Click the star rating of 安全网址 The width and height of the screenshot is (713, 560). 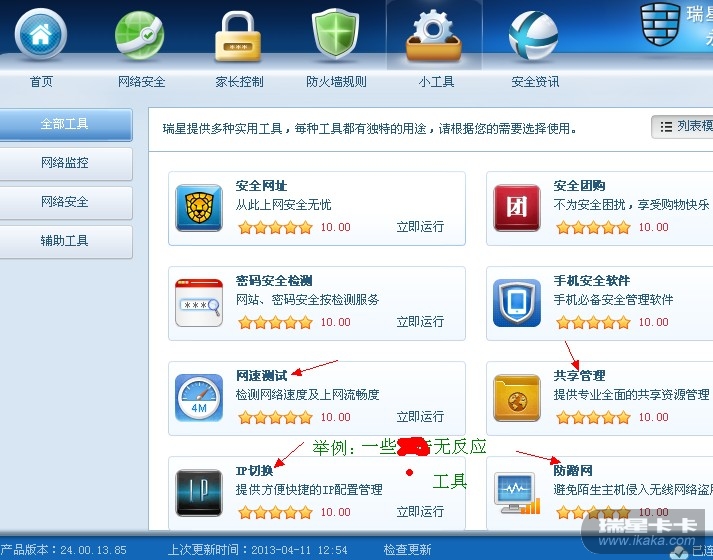click(276, 227)
